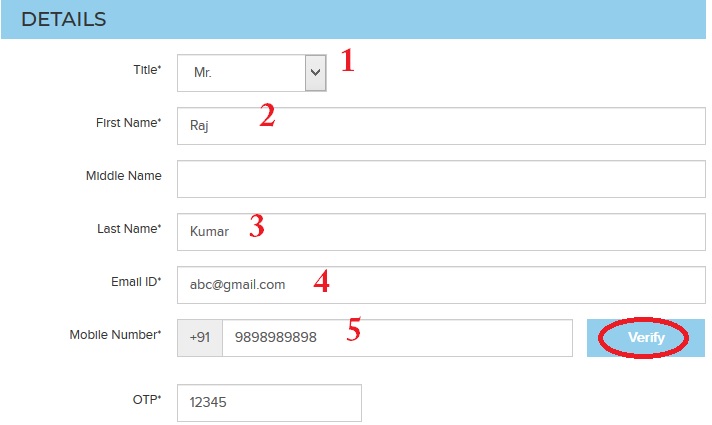The height and width of the screenshot is (425, 712).
Task: Select the Title box showing Mr.
Action: click(x=241, y=73)
